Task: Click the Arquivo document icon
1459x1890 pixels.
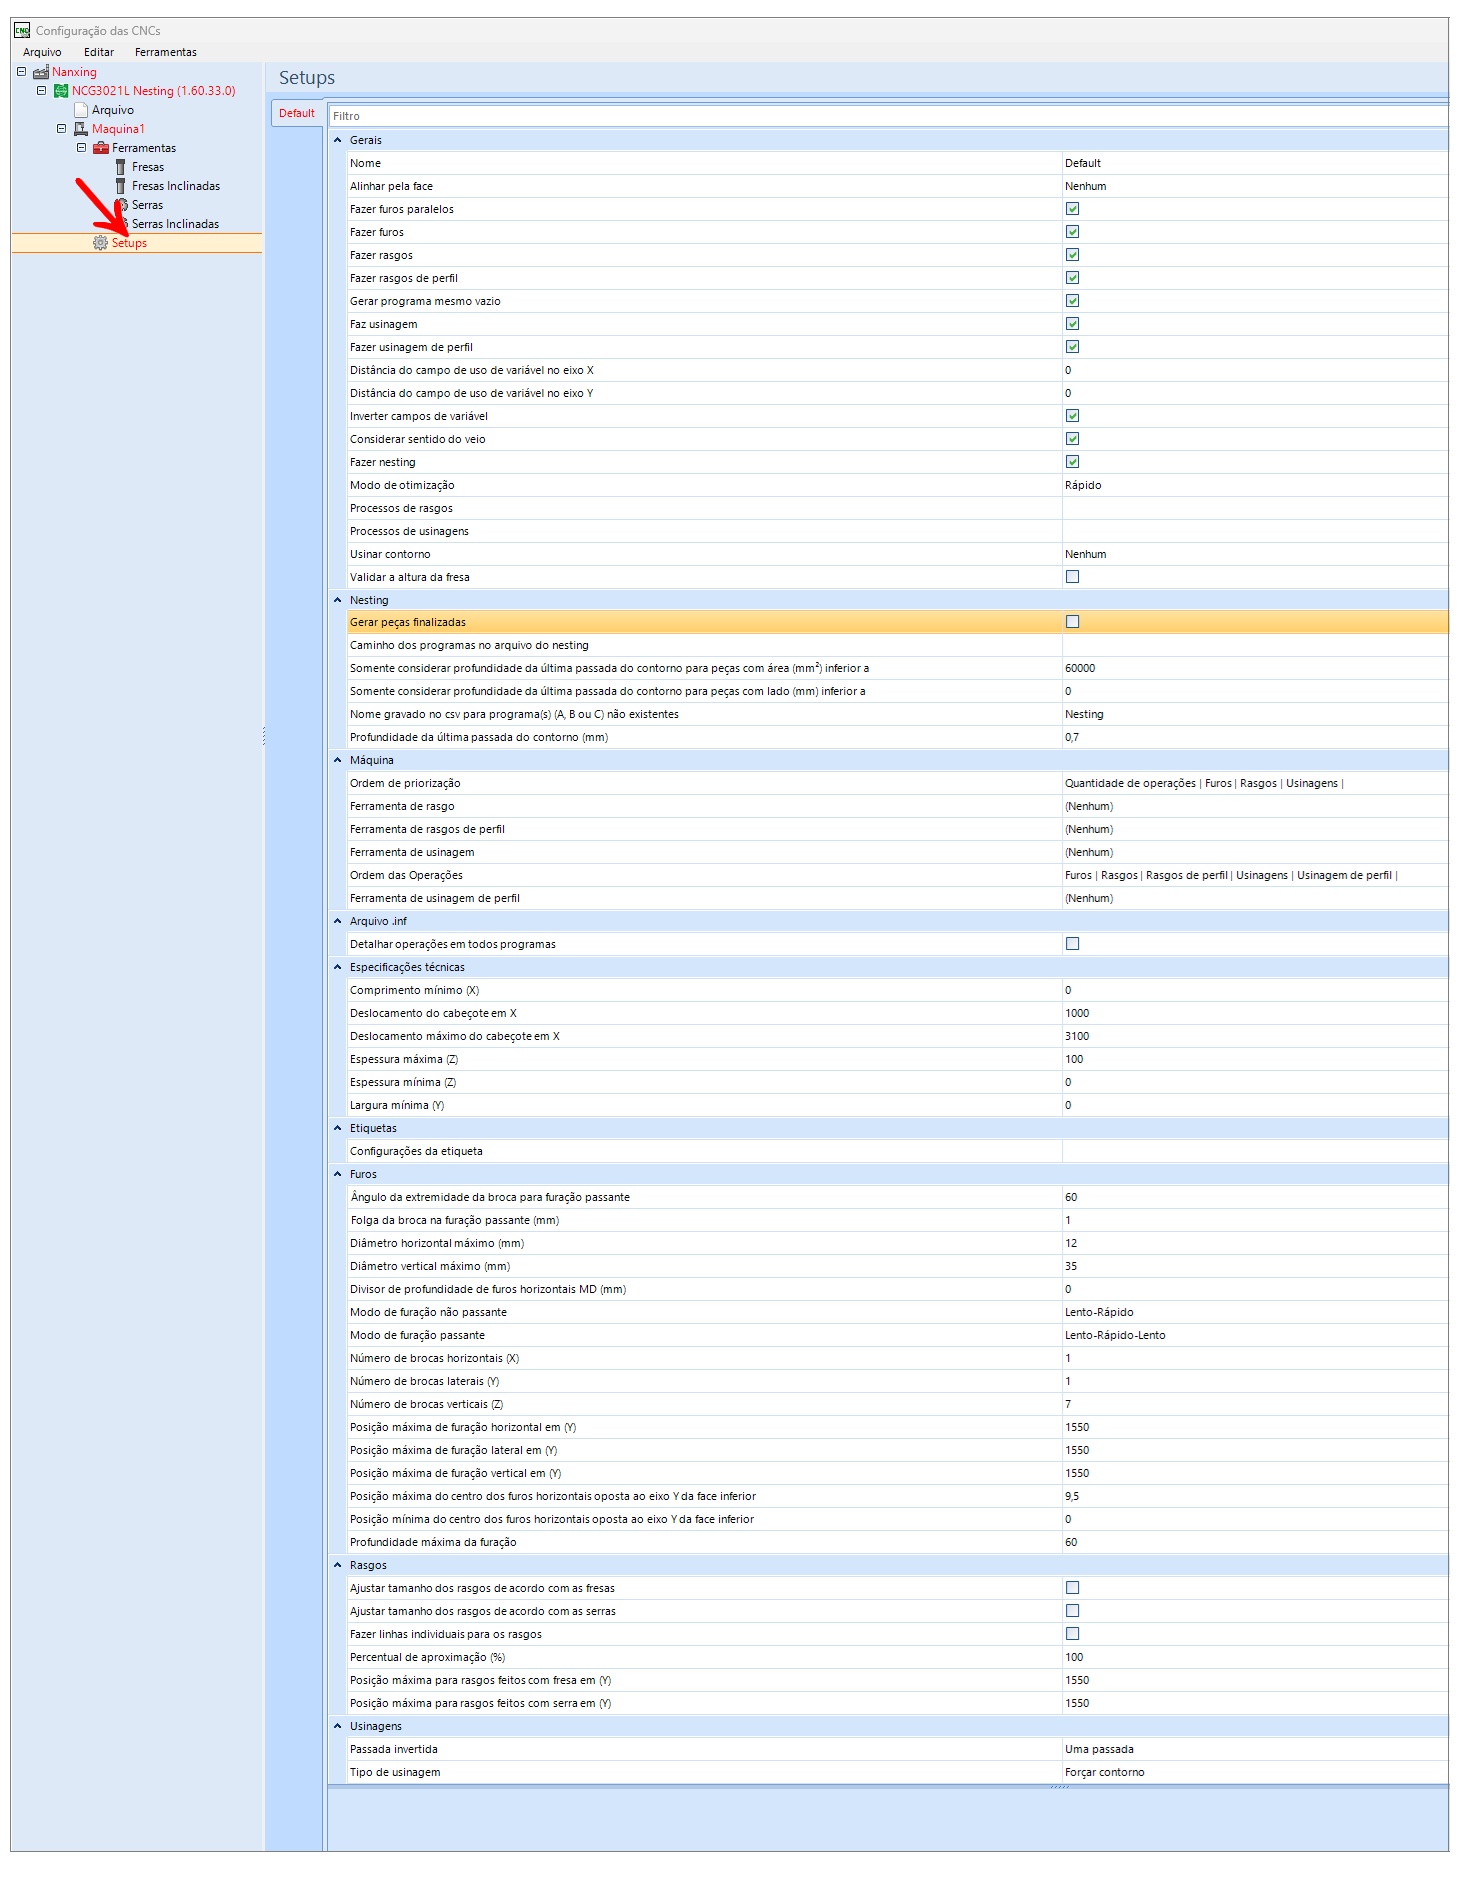Action: pos(81,110)
